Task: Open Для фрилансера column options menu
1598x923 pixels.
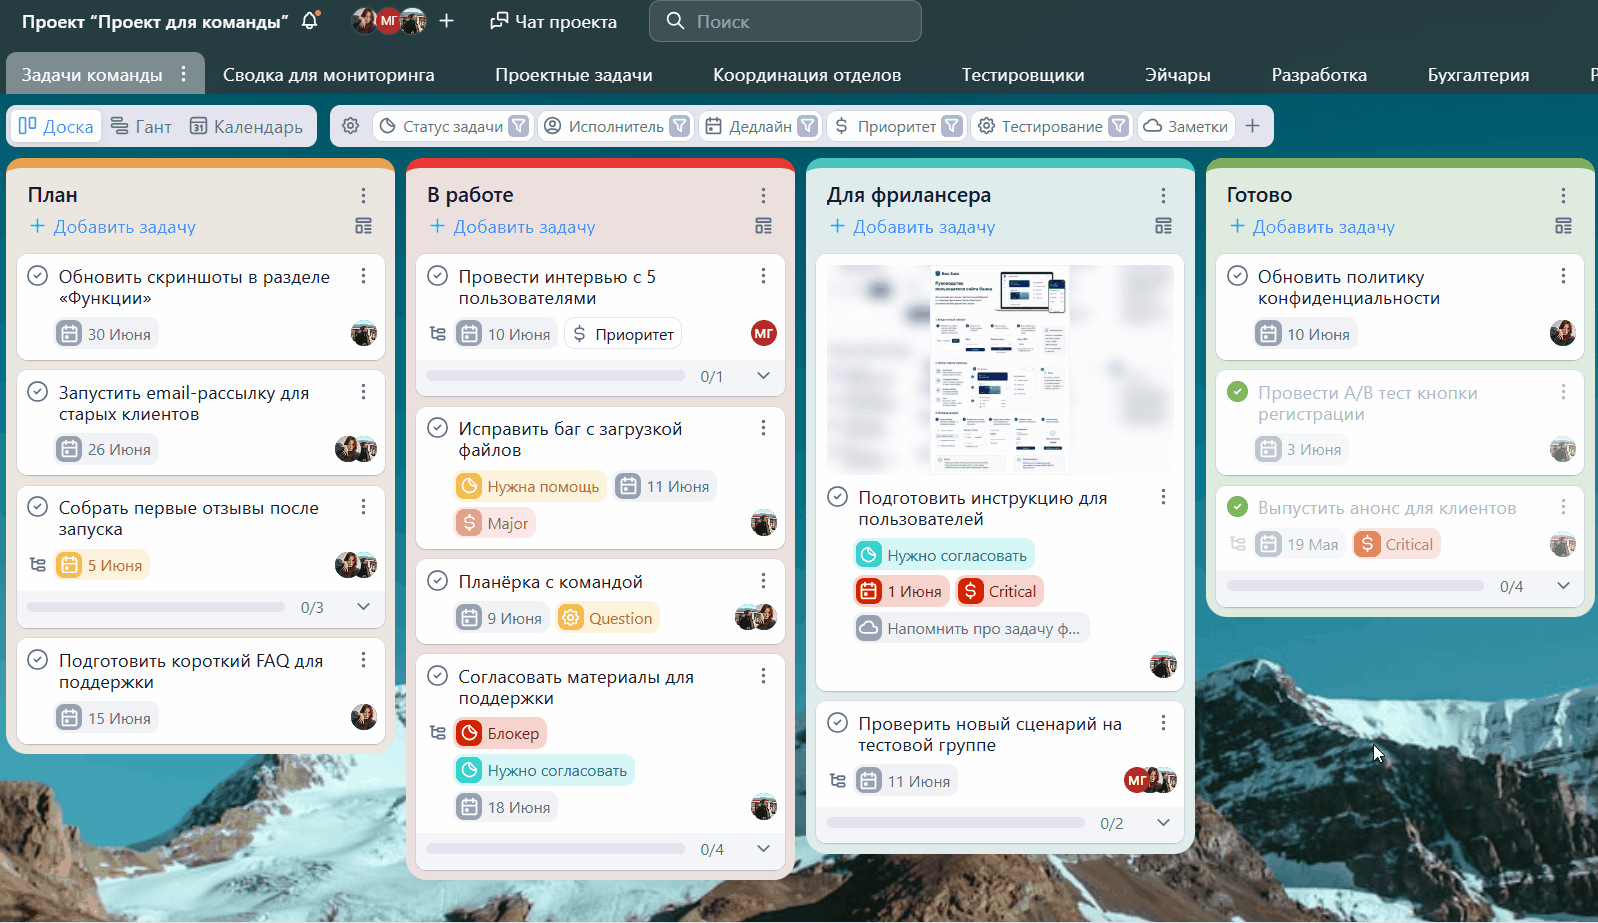Action: point(1163,195)
